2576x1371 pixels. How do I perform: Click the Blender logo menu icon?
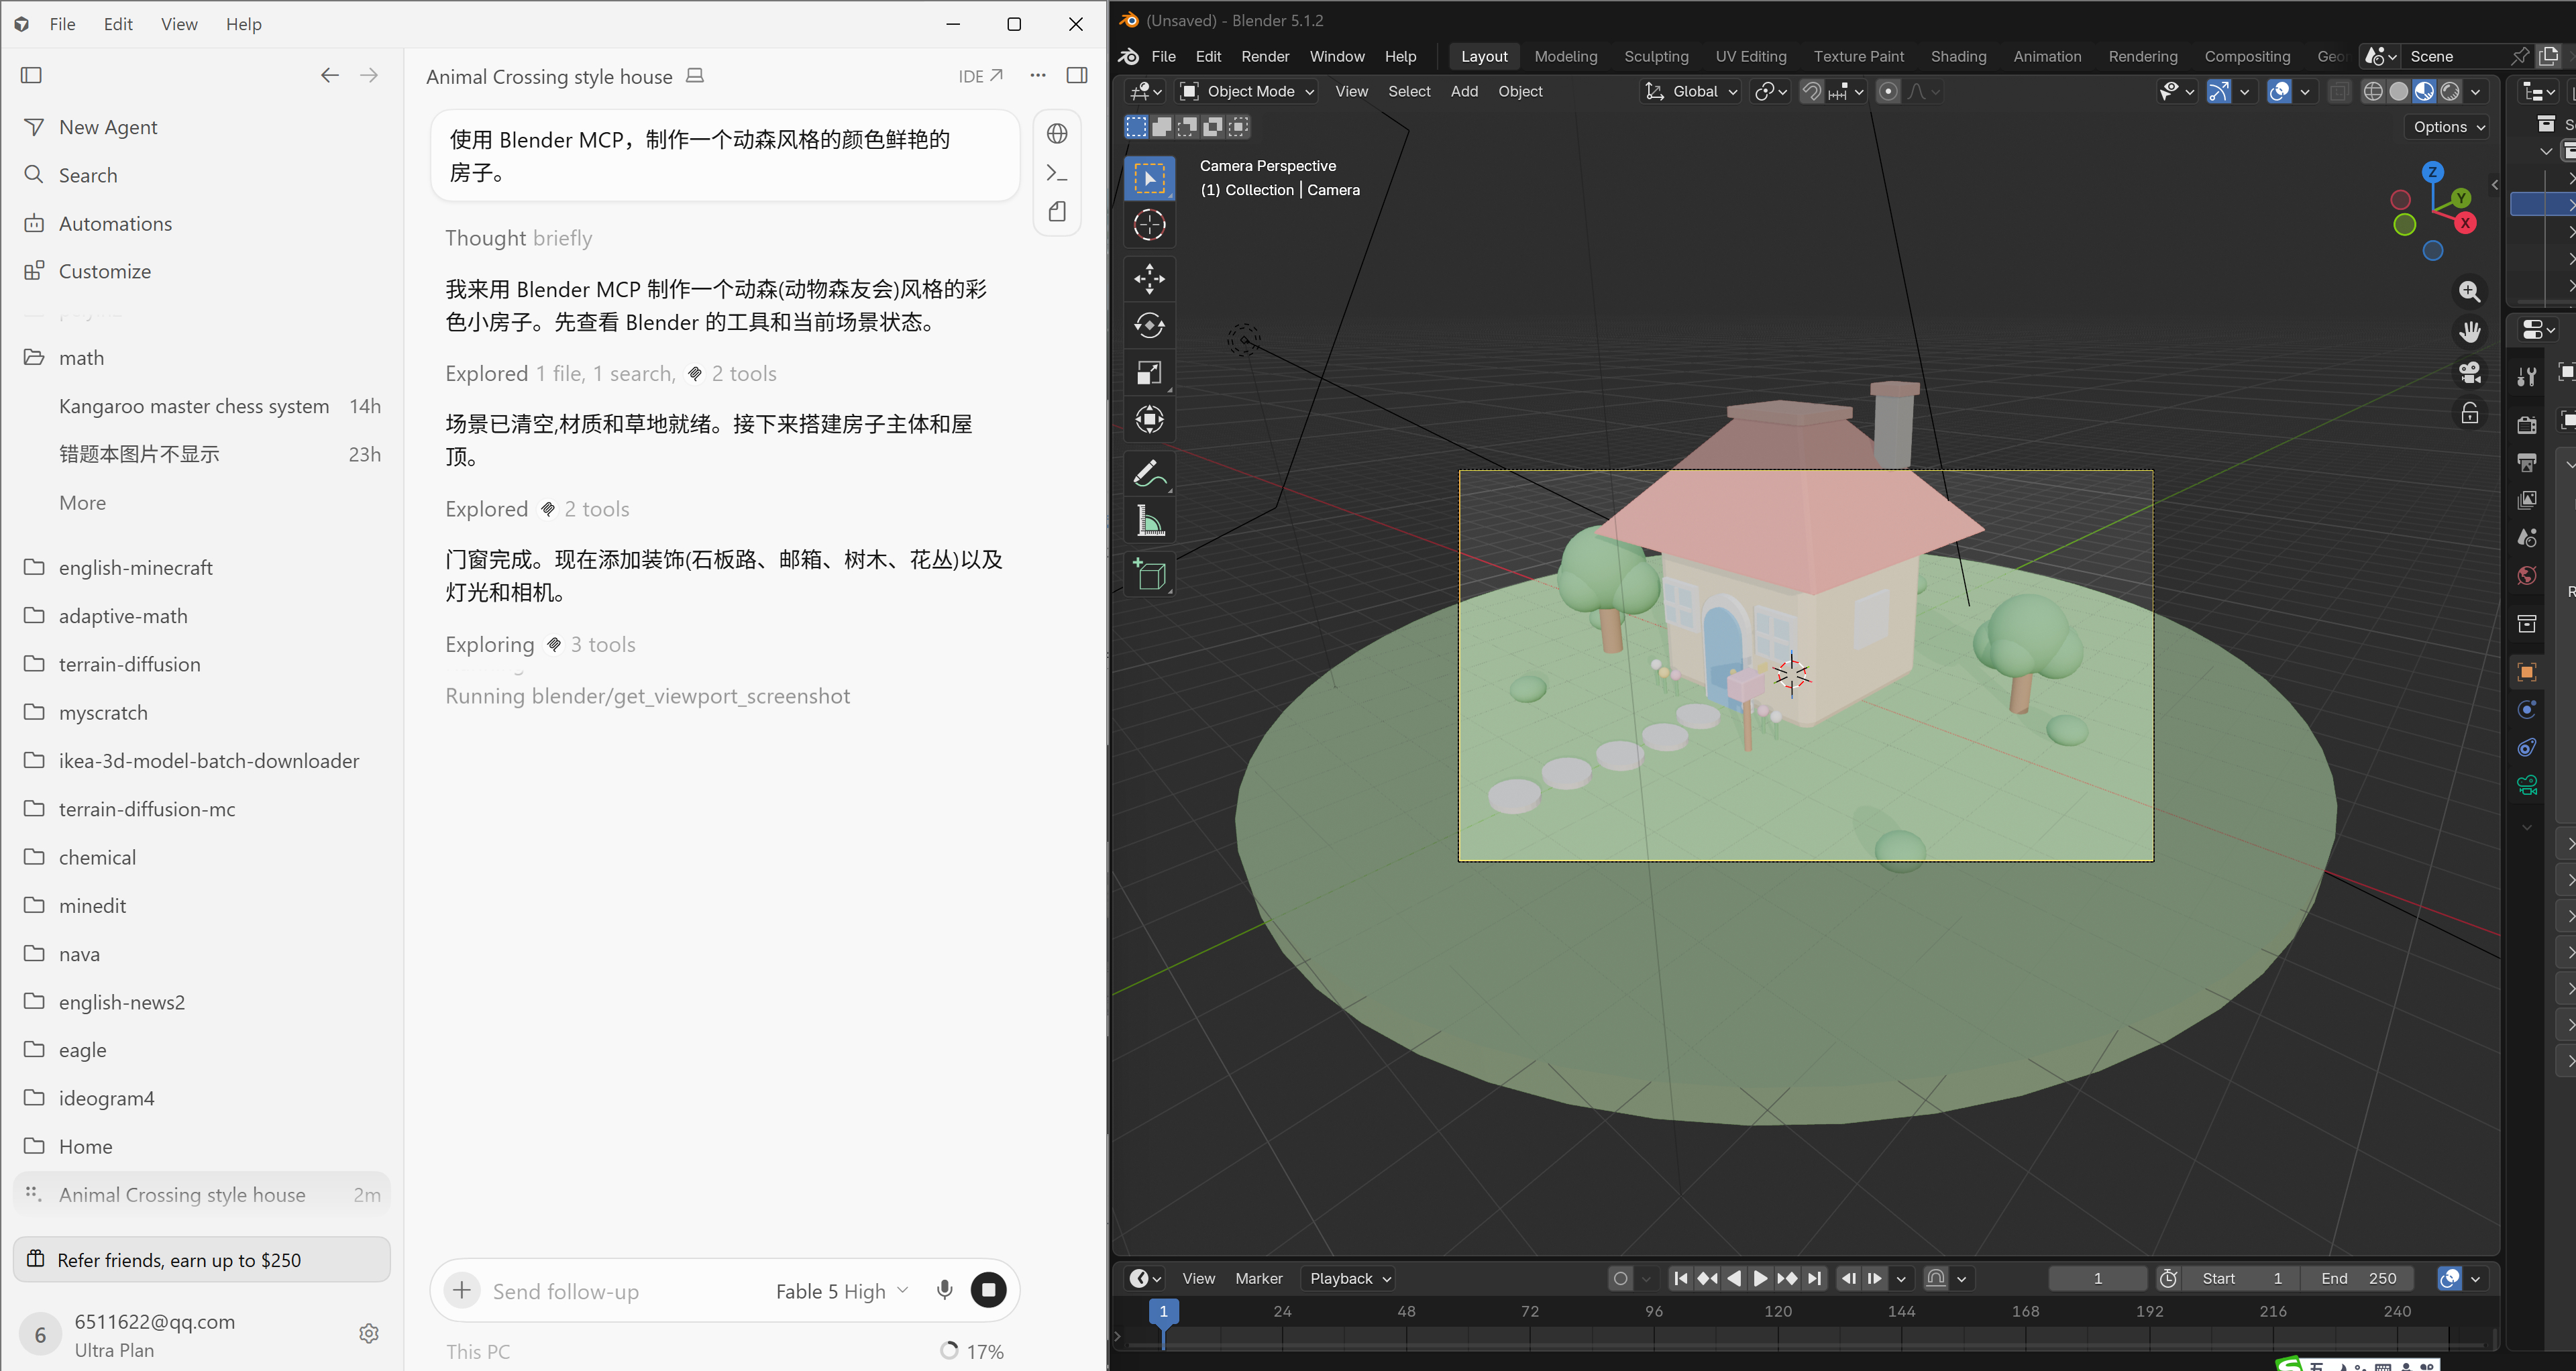1129,56
